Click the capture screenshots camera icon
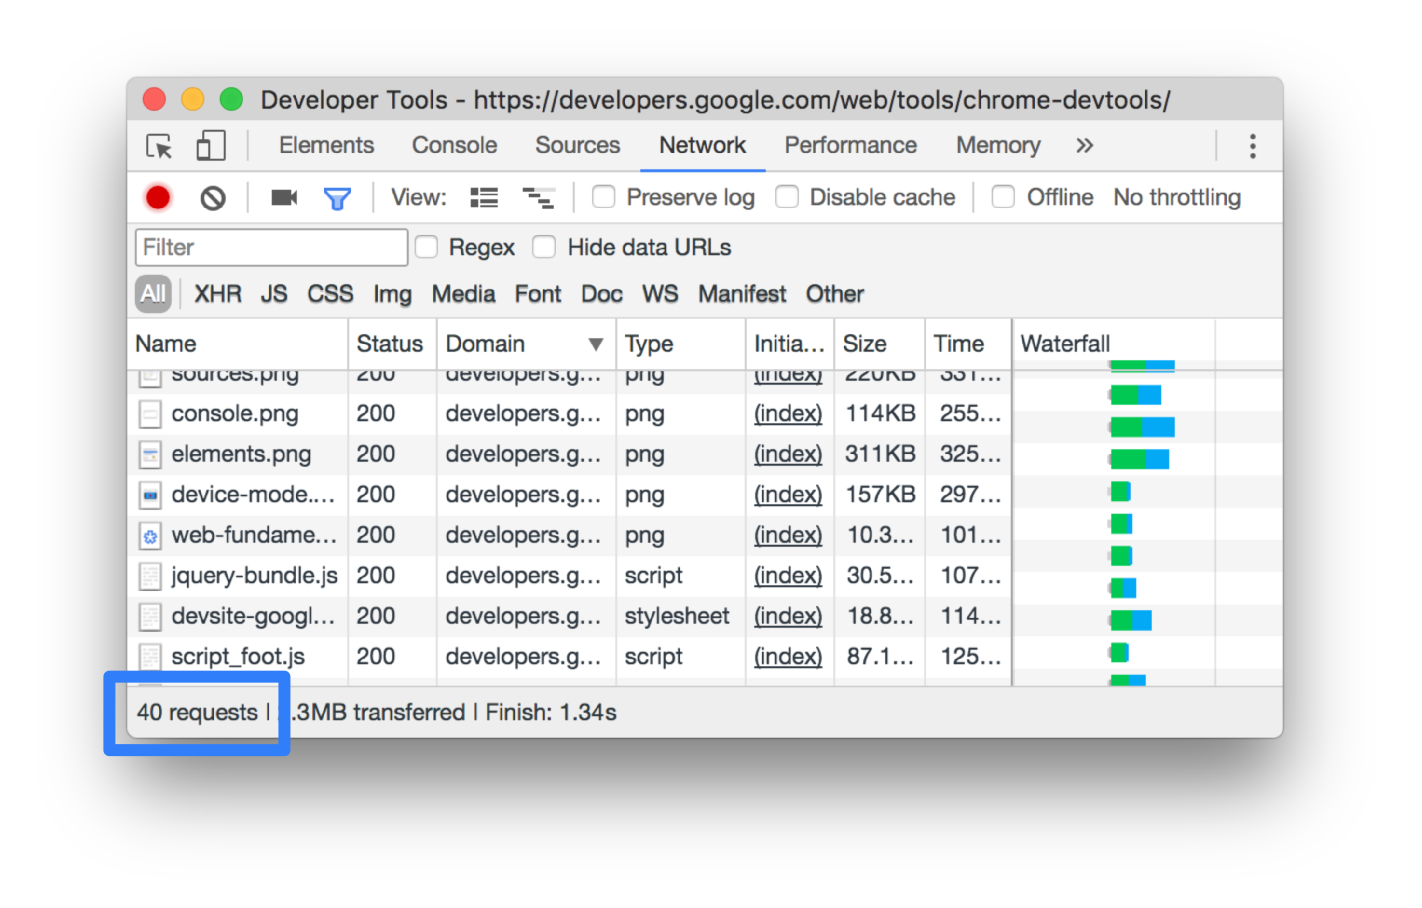1422x908 pixels. point(284,198)
